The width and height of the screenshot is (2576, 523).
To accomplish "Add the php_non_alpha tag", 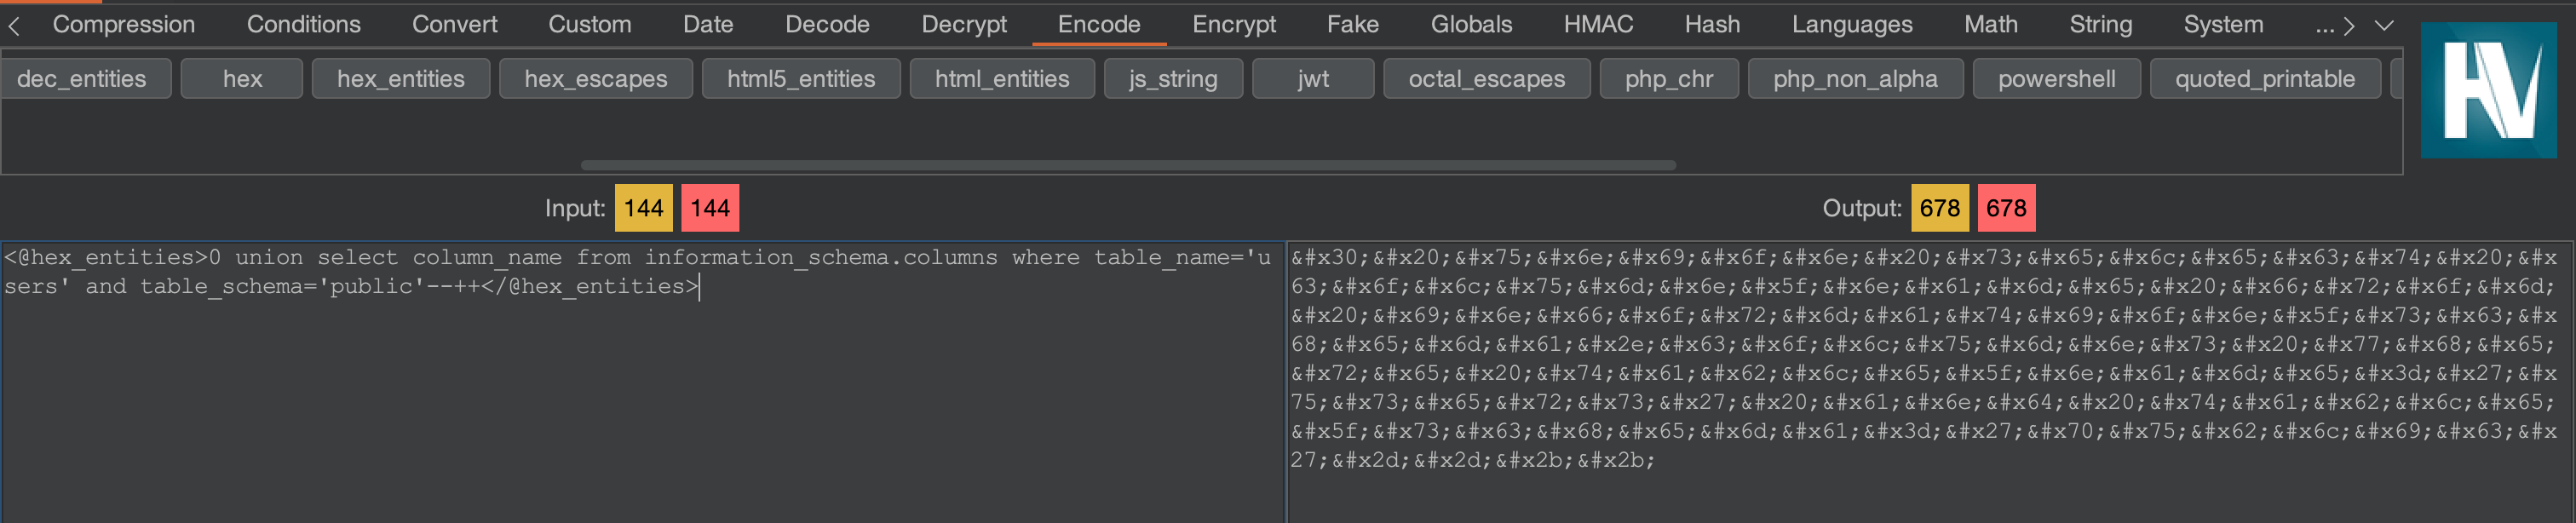I will pyautogui.click(x=1854, y=79).
